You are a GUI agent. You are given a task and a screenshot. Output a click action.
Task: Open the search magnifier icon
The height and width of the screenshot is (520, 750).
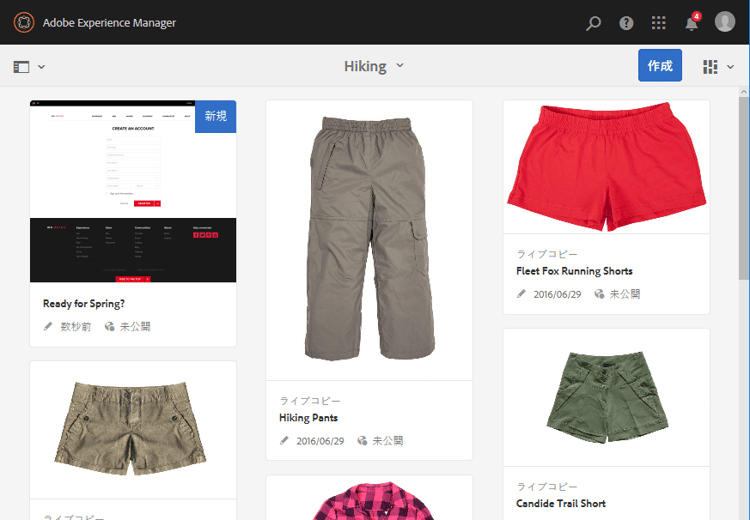593,23
